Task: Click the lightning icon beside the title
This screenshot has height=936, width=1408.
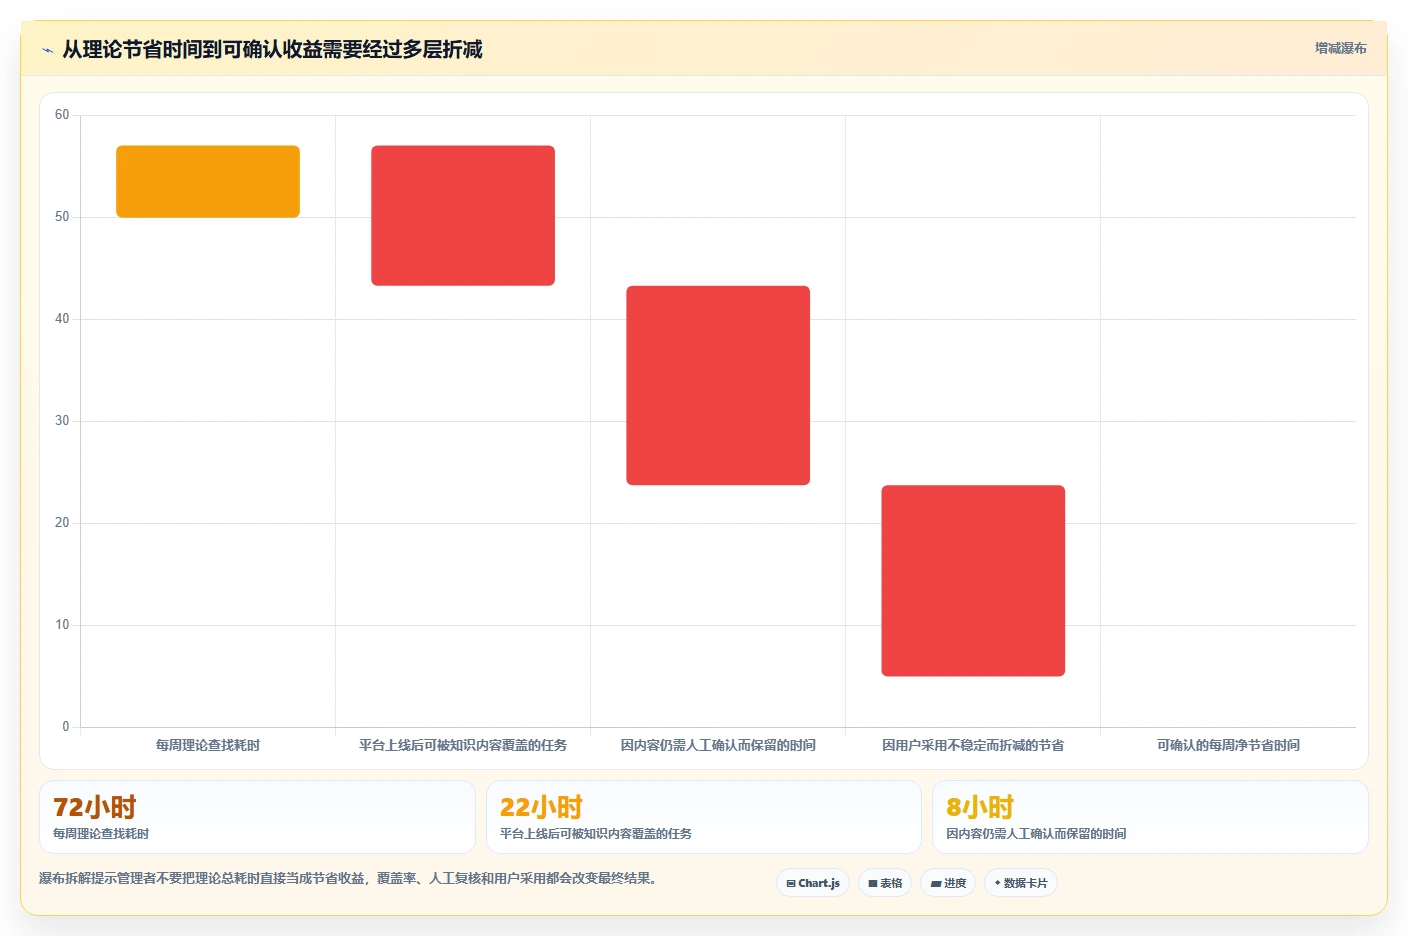Action: [x=47, y=50]
